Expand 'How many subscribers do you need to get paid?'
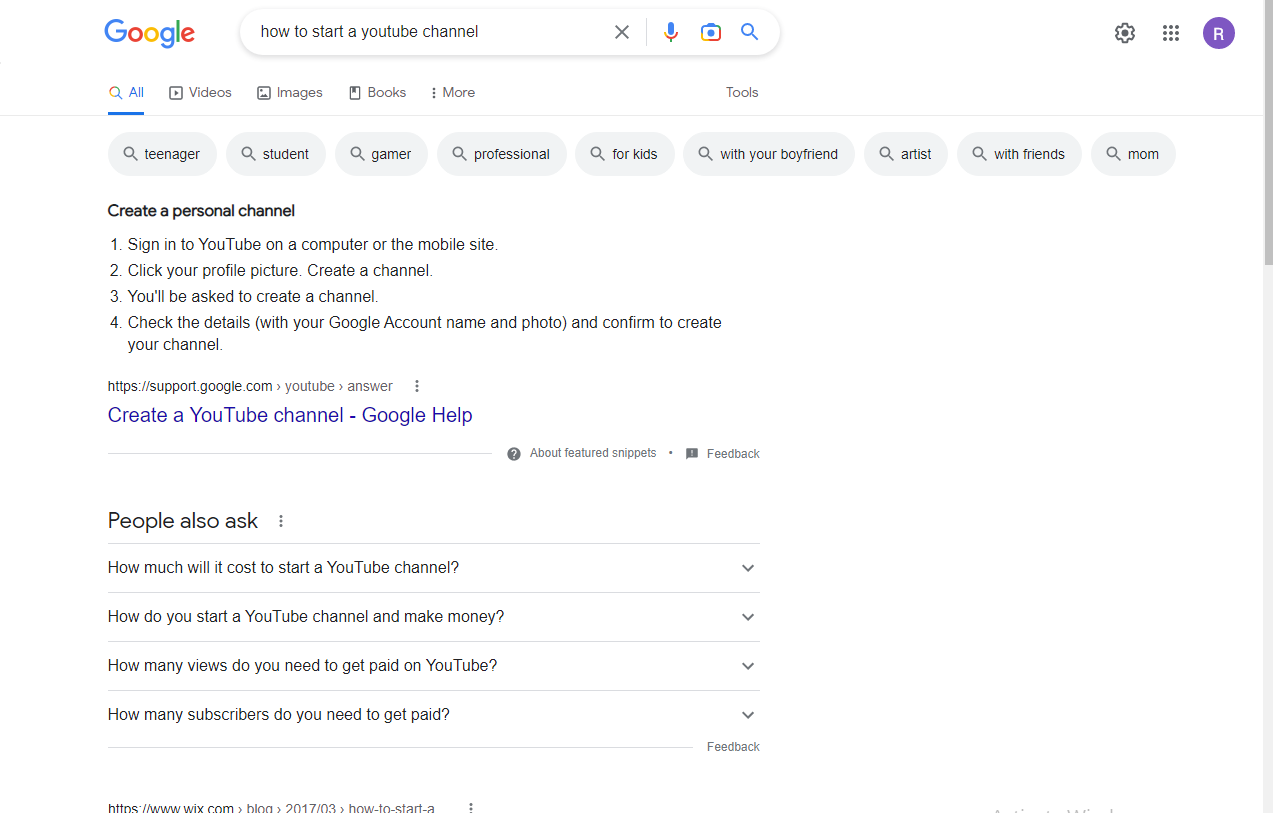1273x813 pixels. click(x=434, y=715)
